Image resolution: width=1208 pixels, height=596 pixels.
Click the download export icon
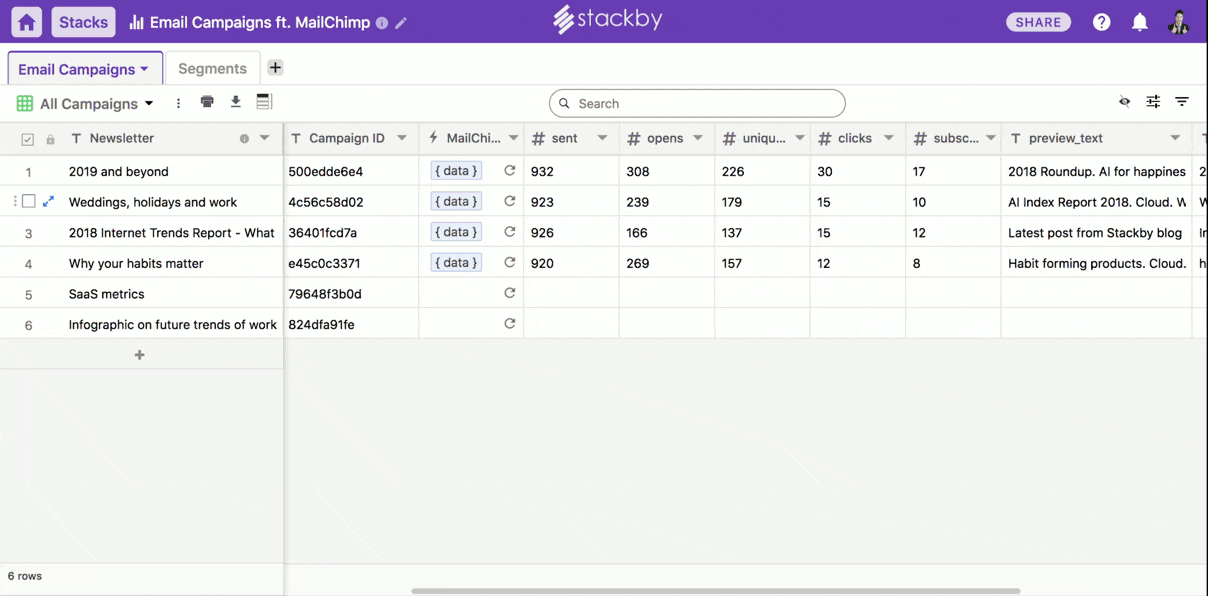(236, 102)
